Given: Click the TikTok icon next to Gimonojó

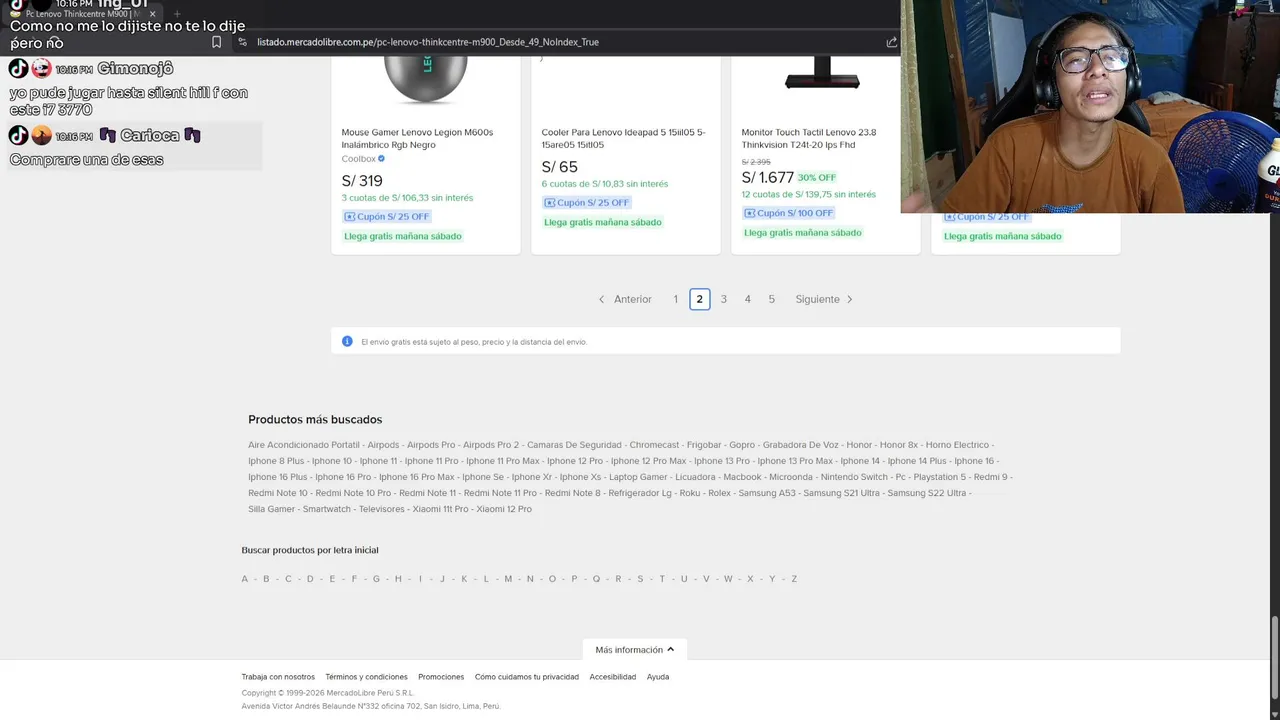Looking at the screenshot, I should 18,69.
